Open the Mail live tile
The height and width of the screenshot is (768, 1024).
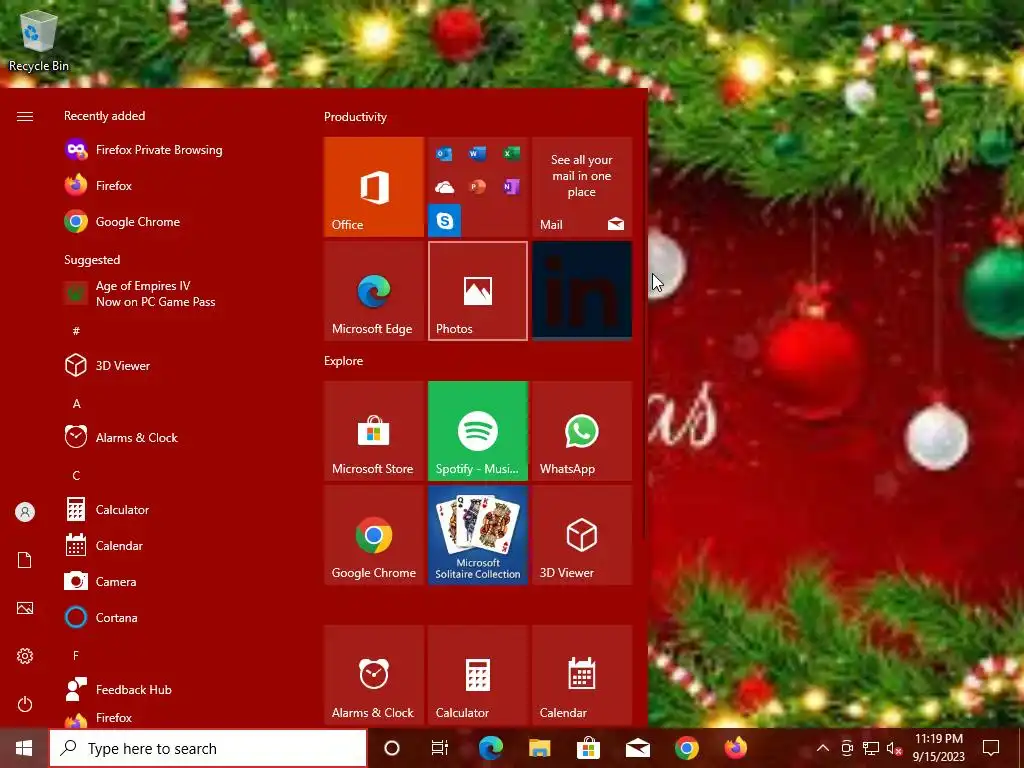pos(582,187)
